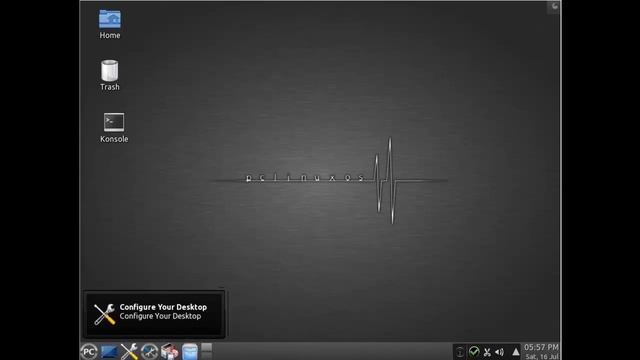Open the blue file manager taskbar icon

pyautogui.click(x=190, y=352)
